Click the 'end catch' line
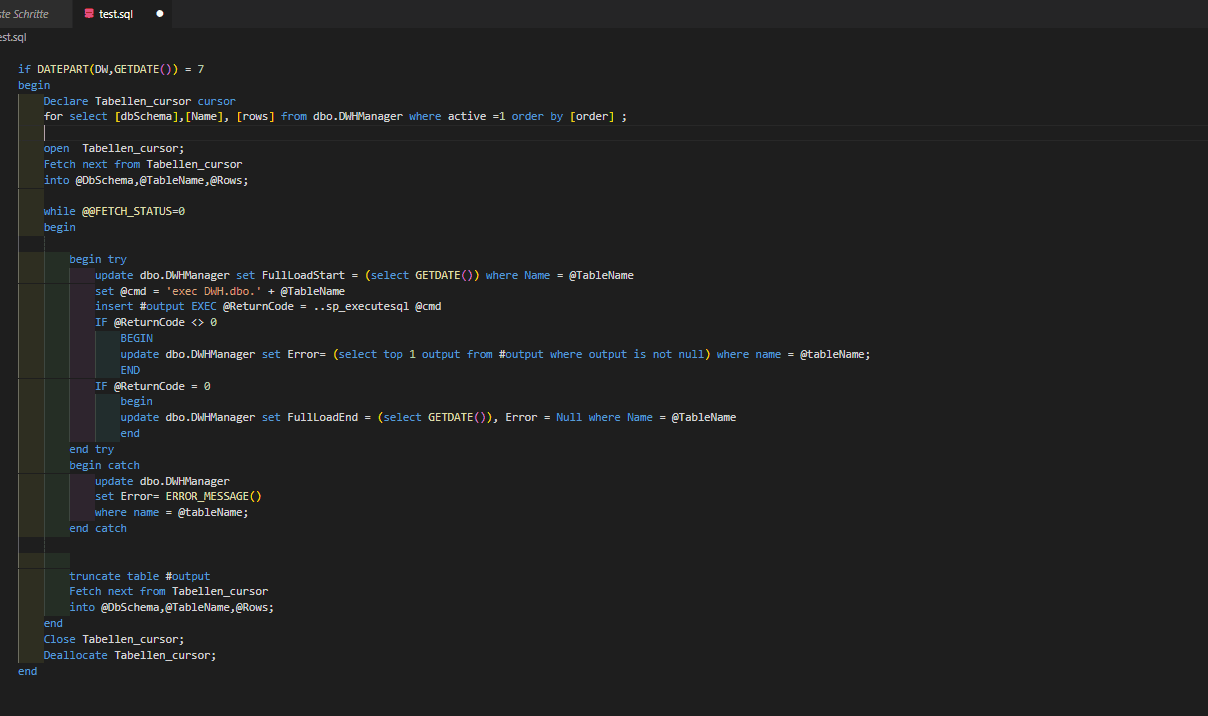 click(98, 528)
